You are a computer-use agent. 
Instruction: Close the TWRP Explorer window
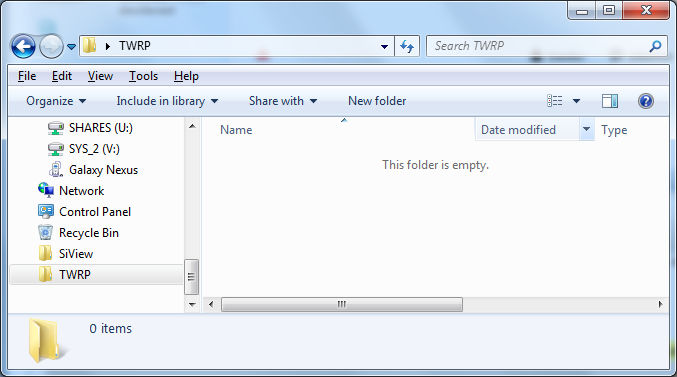tap(646, 10)
